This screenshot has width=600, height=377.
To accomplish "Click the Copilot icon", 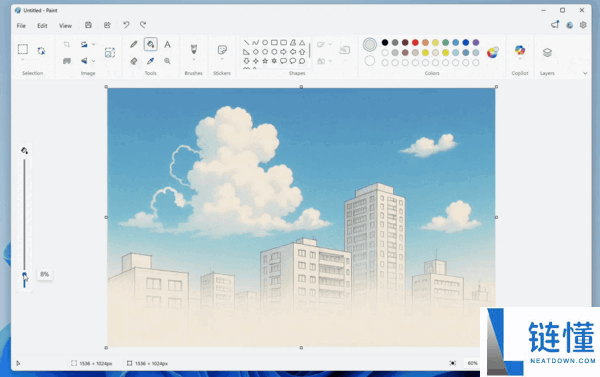I will (520, 50).
